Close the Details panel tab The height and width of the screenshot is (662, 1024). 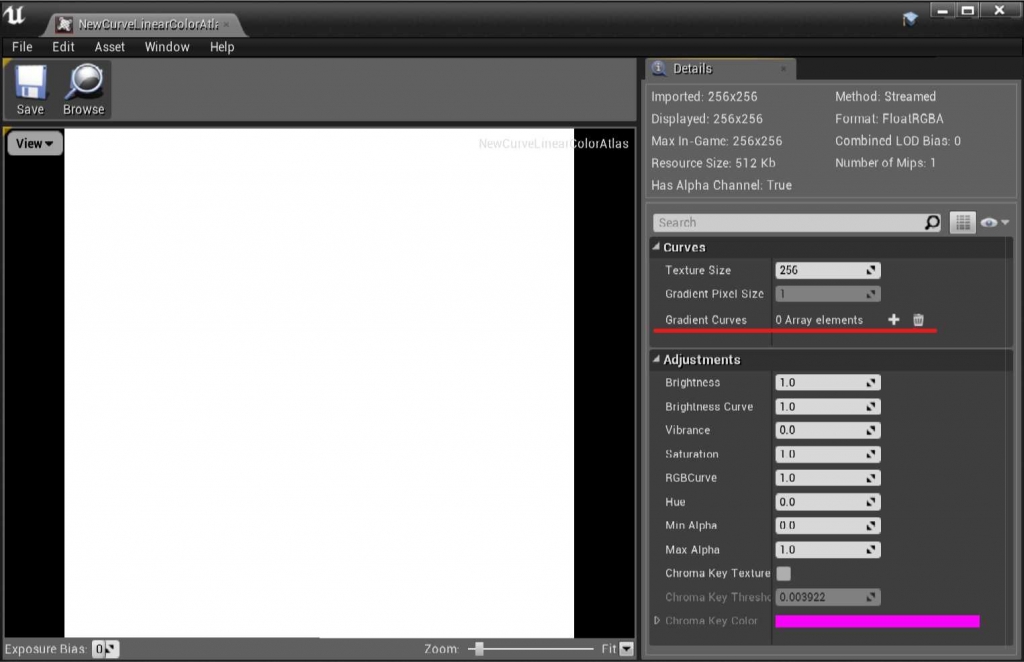pos(783,69)
